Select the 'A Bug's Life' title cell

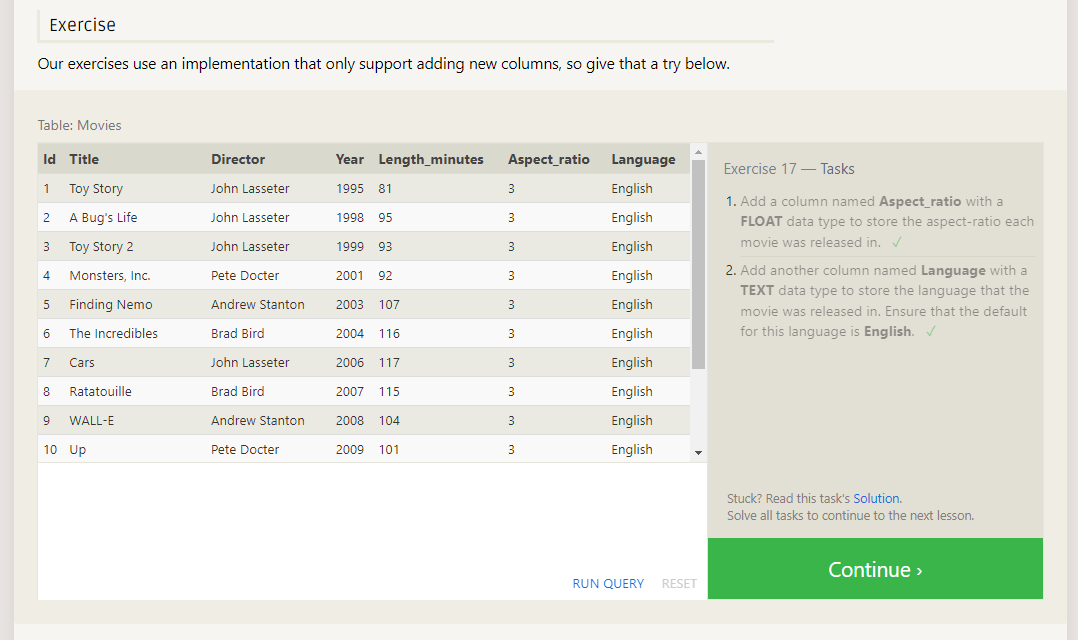pyautogui.click(x=103, y=217)
